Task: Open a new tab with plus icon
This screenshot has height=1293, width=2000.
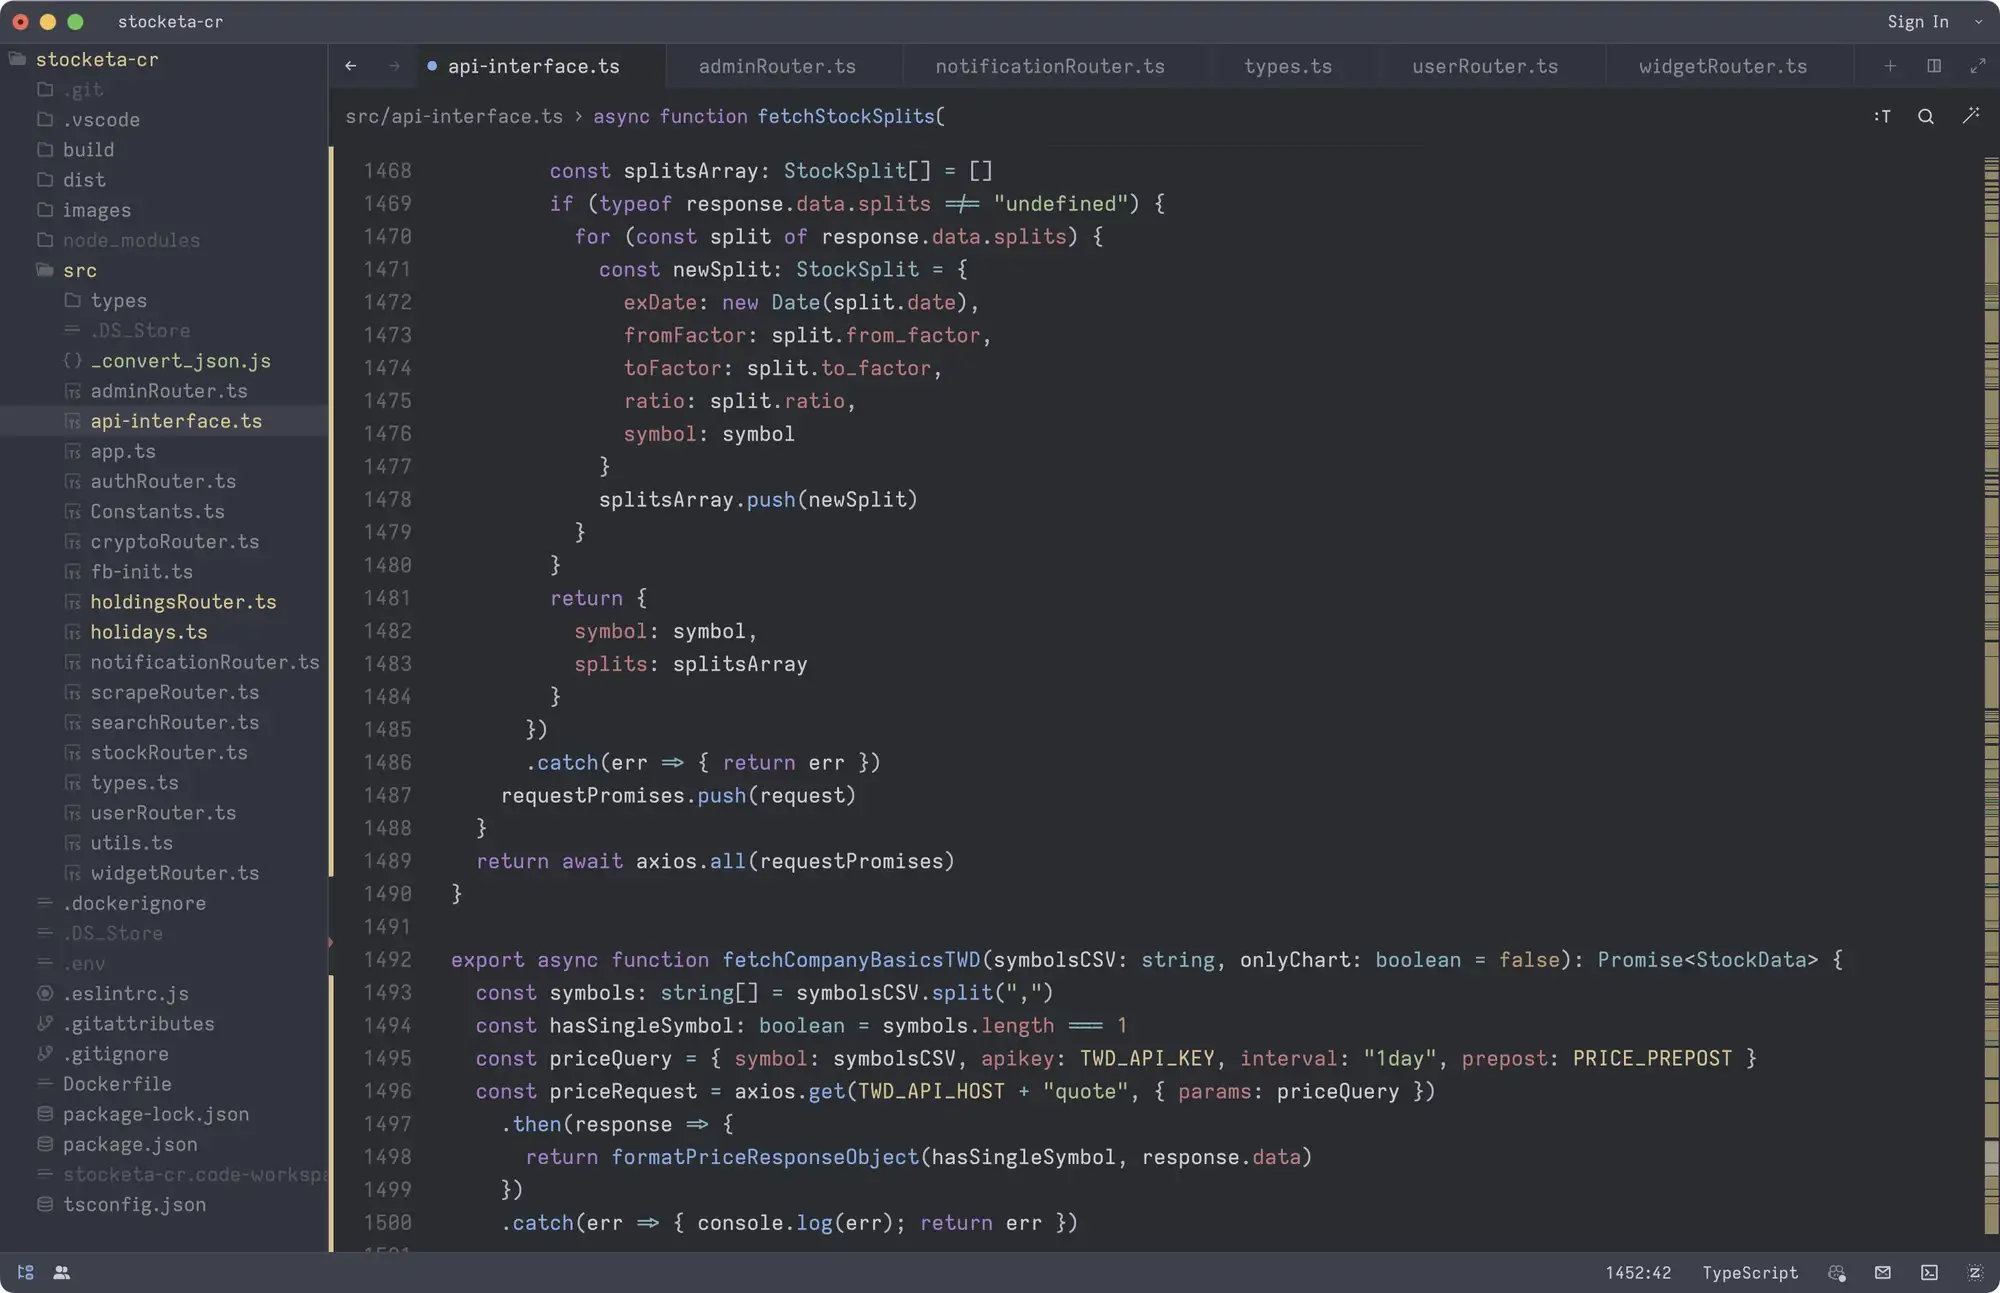Action: pyautogui.click(x=1890, y=66)
